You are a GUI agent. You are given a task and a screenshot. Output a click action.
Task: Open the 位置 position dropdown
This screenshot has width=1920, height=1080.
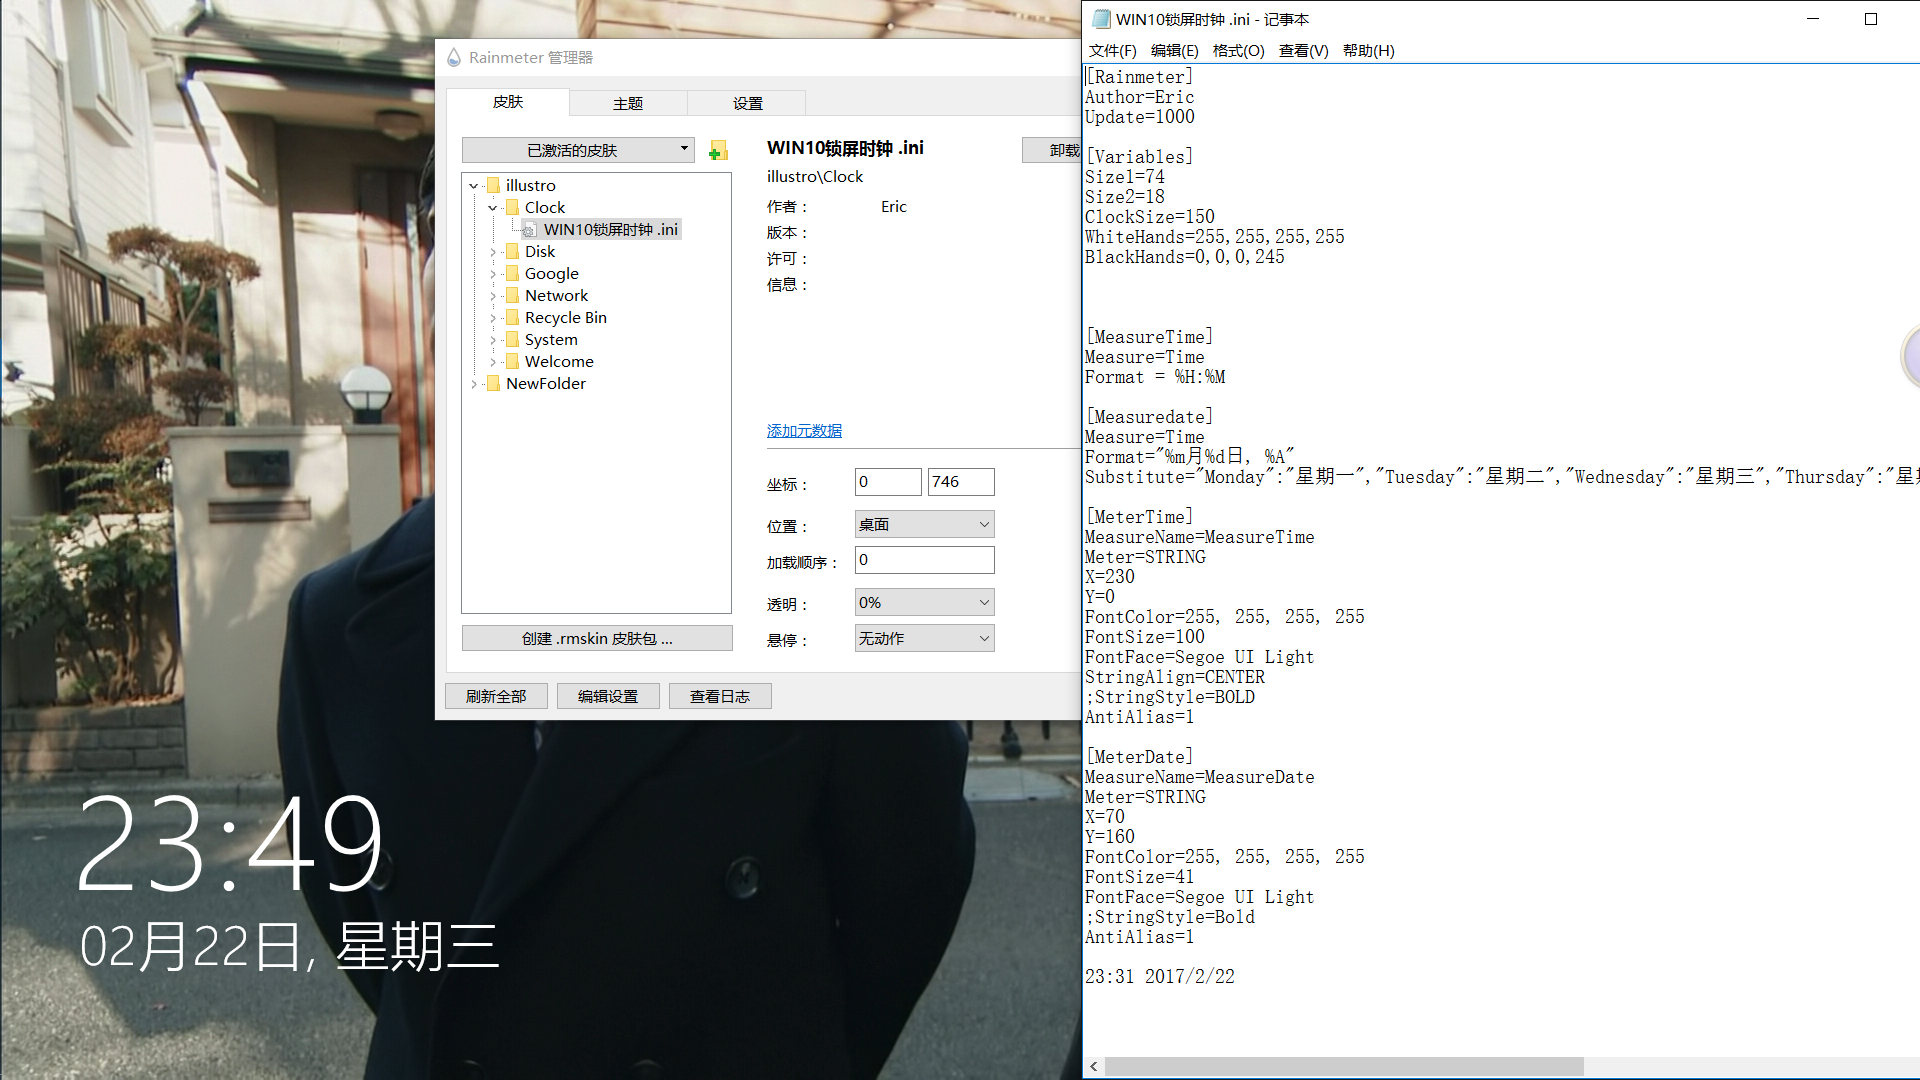pos(924,524)
